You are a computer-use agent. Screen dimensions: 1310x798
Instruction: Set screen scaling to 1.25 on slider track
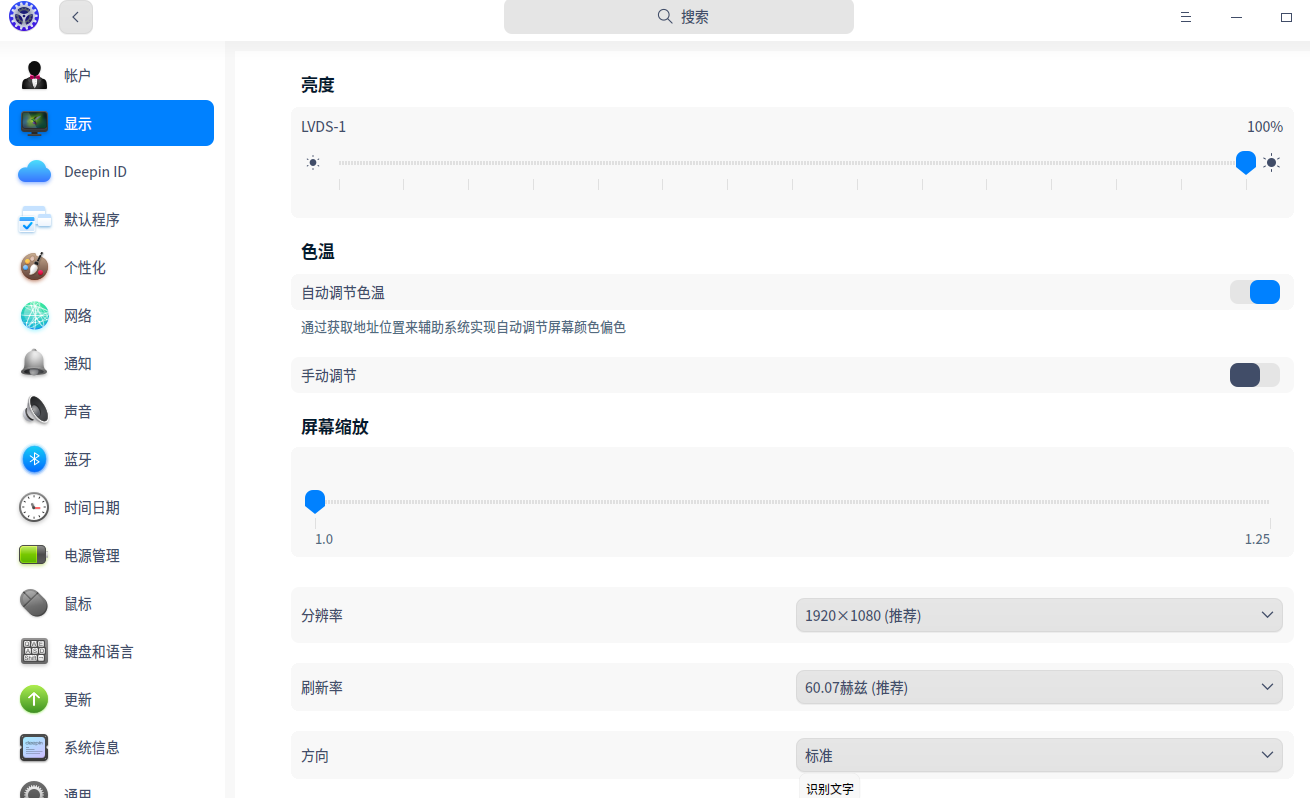point(1270,502)
